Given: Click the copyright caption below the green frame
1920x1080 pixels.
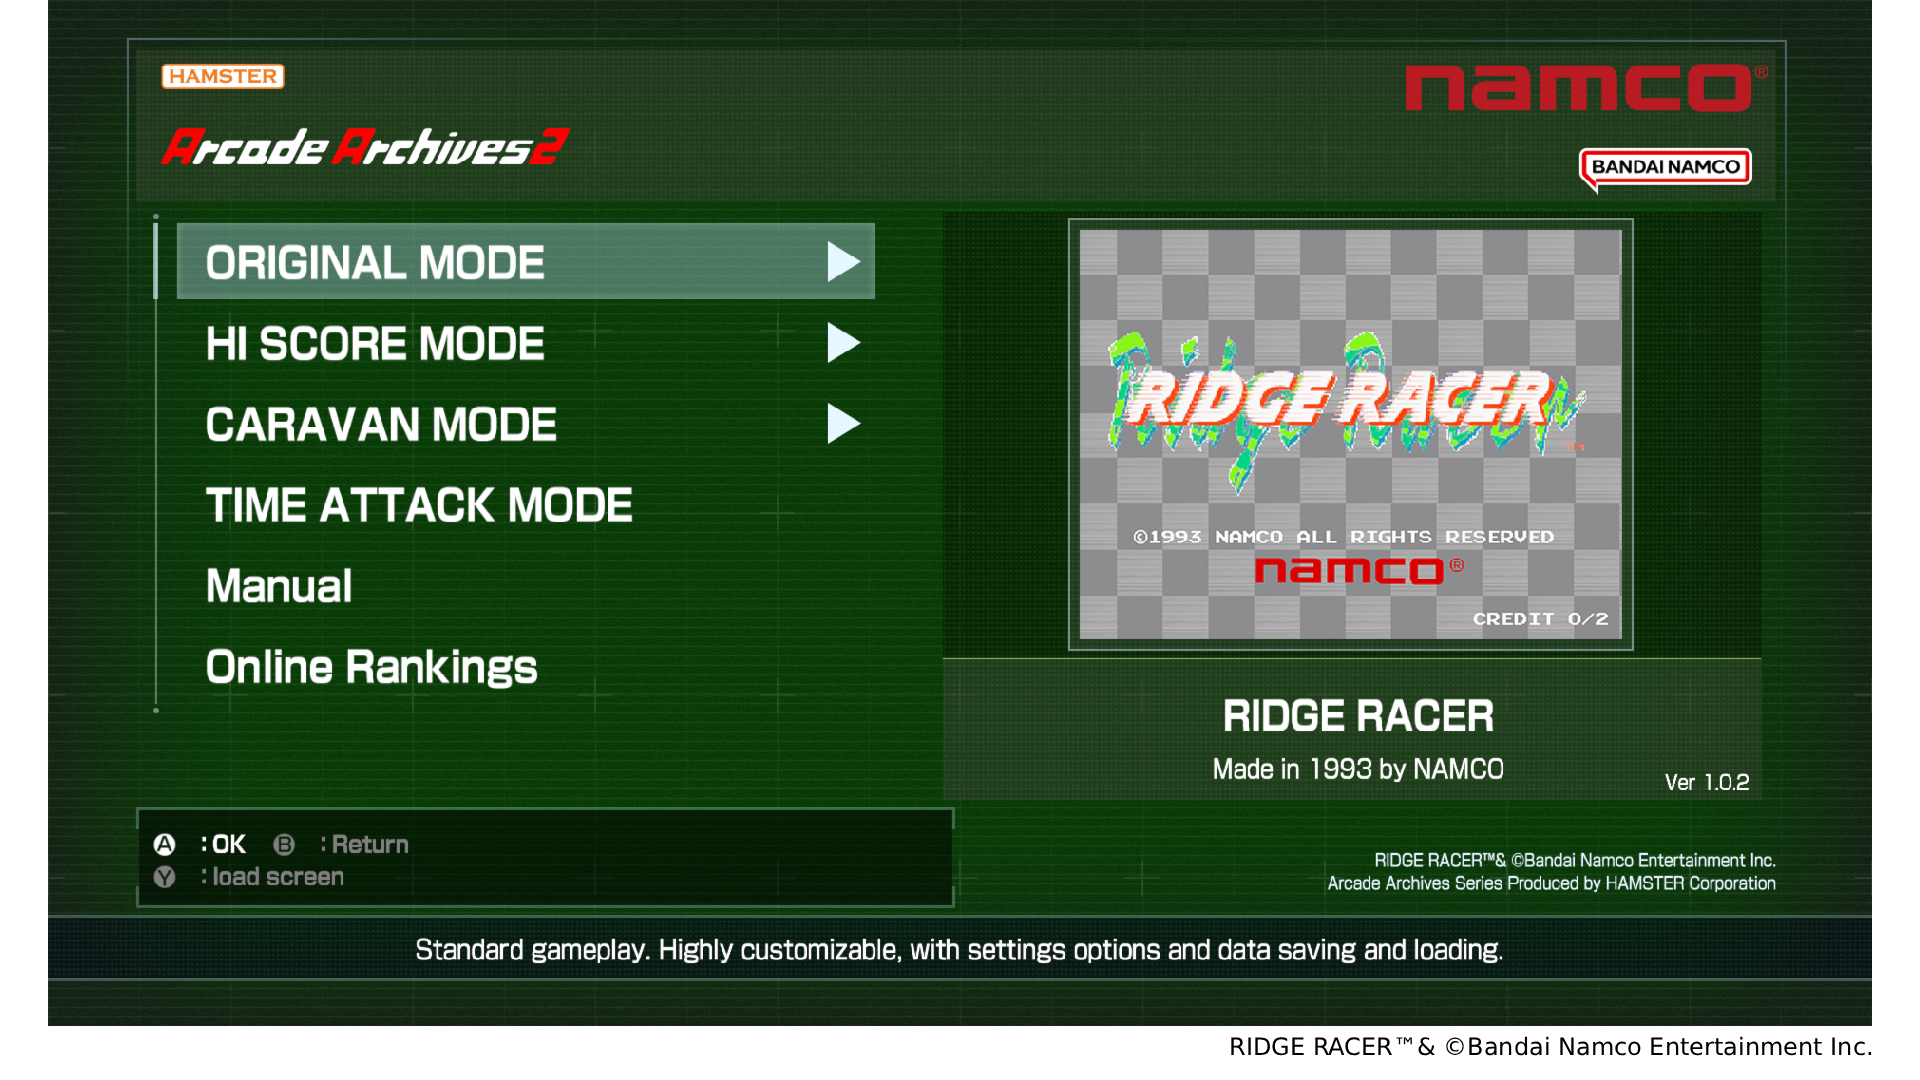Looking at the screenshot, I should [x=1551, y=1047].
